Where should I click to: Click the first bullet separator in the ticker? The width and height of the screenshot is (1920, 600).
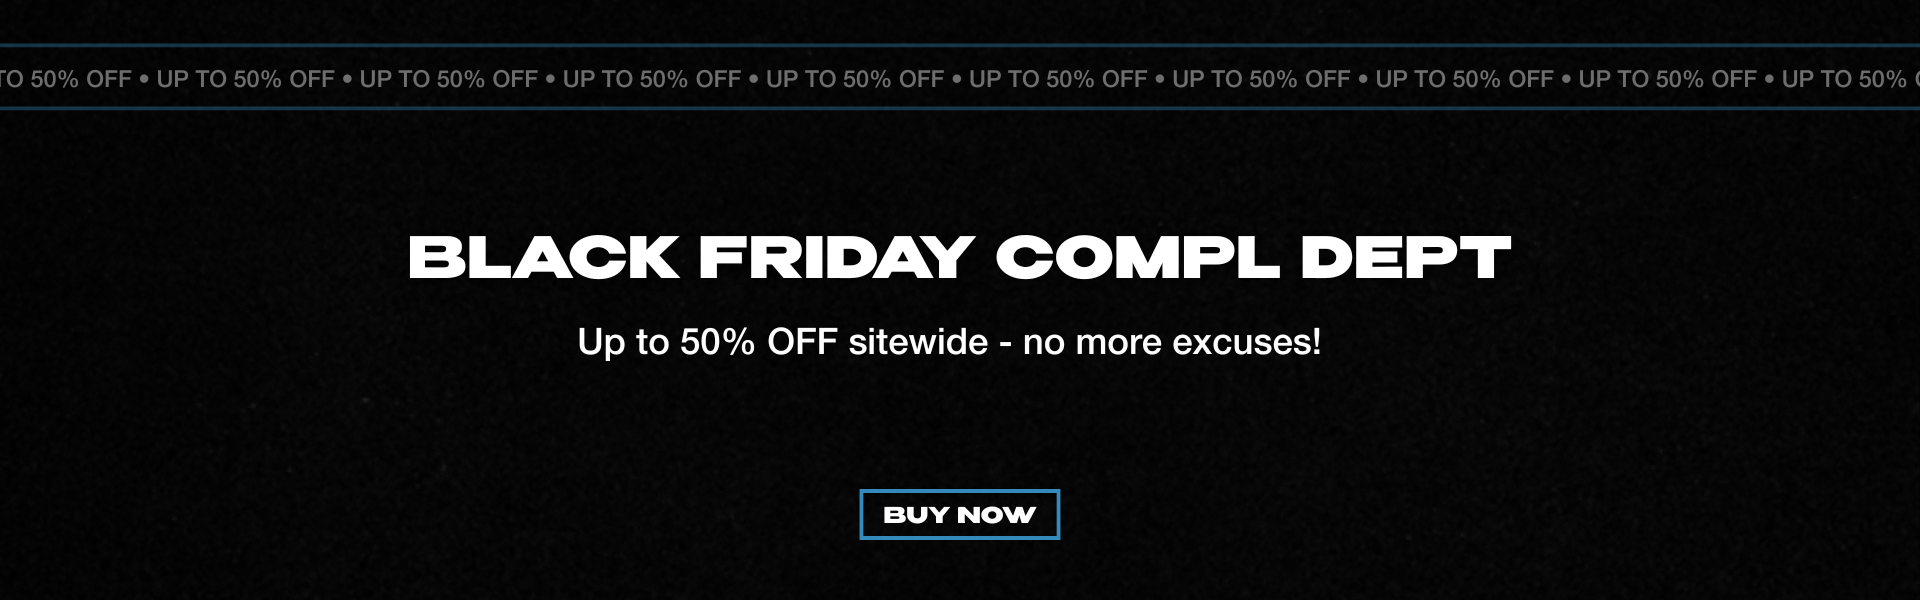click(x=144, y=79)
